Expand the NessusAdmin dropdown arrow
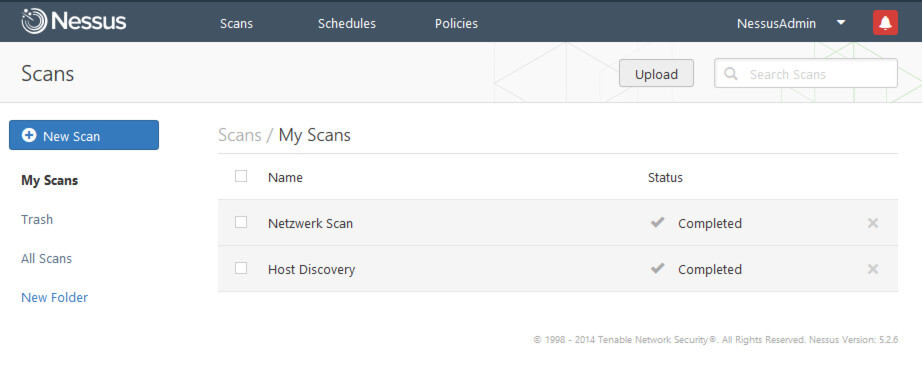The height and width of the screenshot is (381, 922). tap(841, 23)
